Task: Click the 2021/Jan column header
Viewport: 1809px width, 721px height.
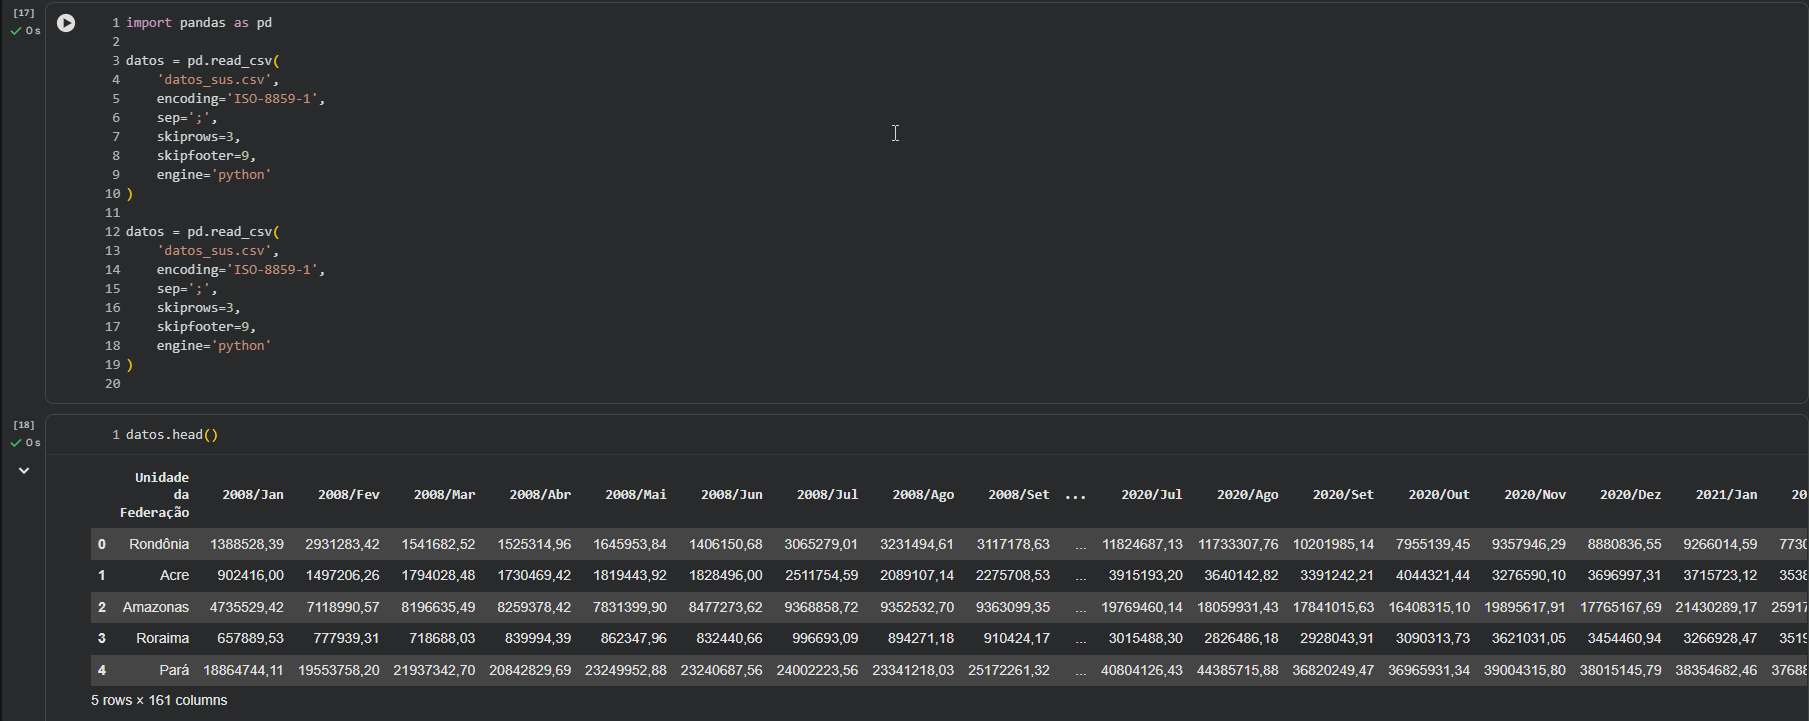Action: click(x=1726, y=495)
